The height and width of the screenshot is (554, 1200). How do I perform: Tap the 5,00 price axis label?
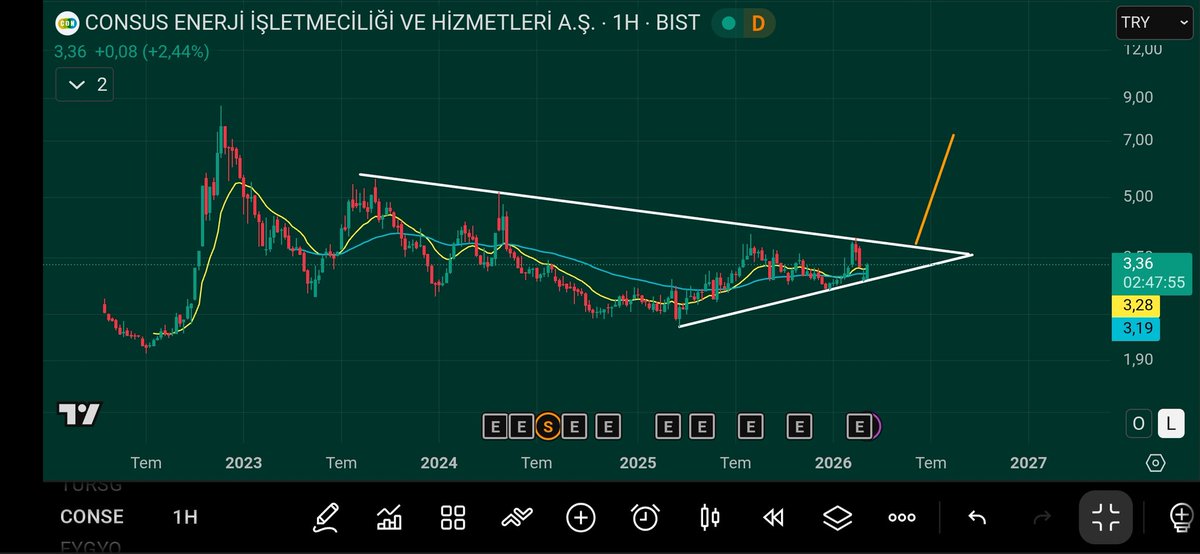pyautogui.click(x=1138, y=196)
